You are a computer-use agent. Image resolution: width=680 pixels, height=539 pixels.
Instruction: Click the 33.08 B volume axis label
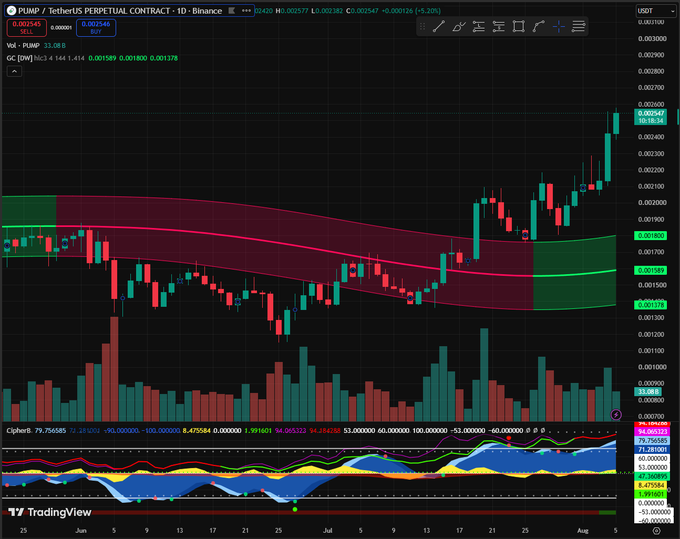click(648, 392)
